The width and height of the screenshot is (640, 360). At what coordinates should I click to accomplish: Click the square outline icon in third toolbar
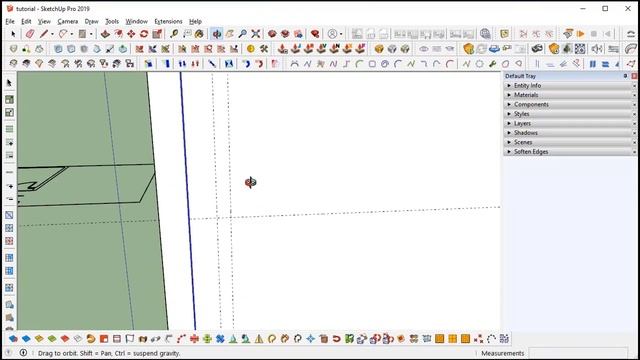pos(372,64)
